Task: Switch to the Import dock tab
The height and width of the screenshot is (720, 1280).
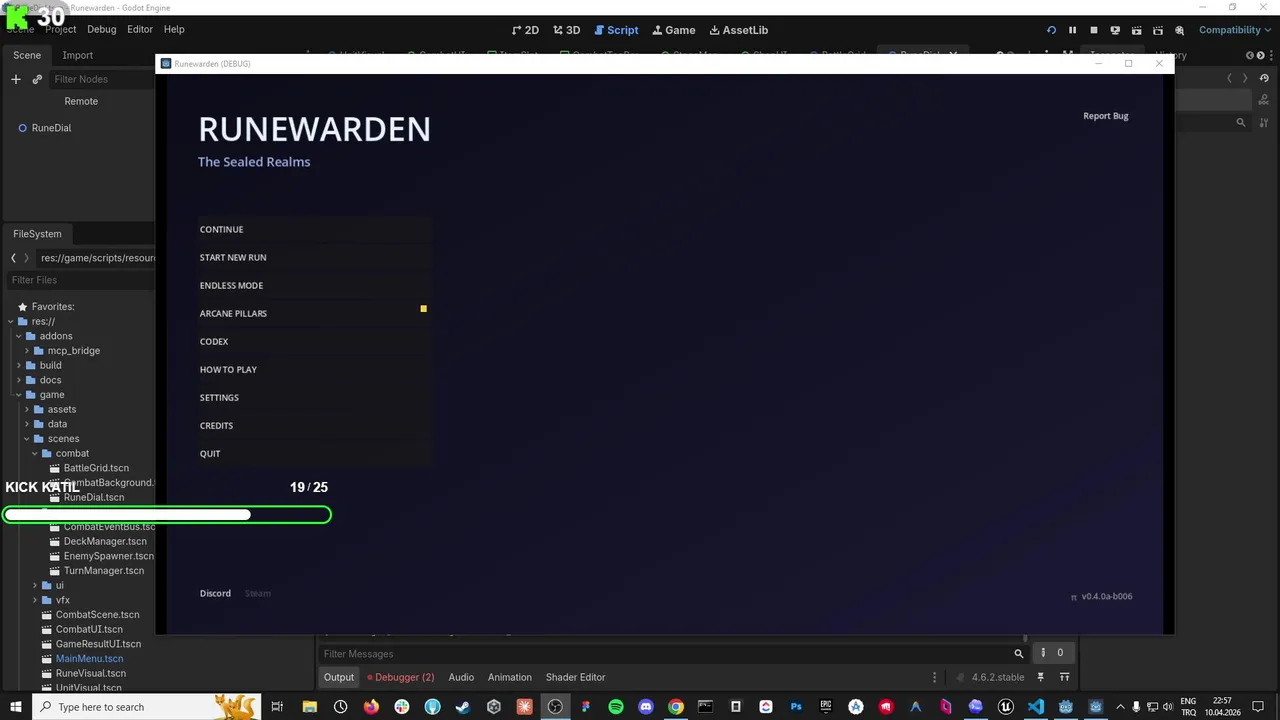Action: click(x=77, y=55)
